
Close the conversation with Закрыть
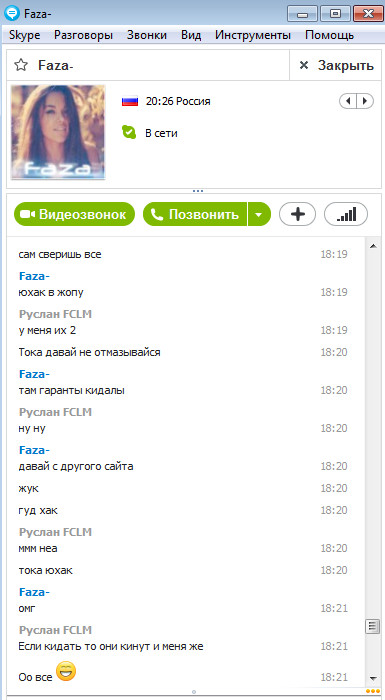tap(336, 66)
